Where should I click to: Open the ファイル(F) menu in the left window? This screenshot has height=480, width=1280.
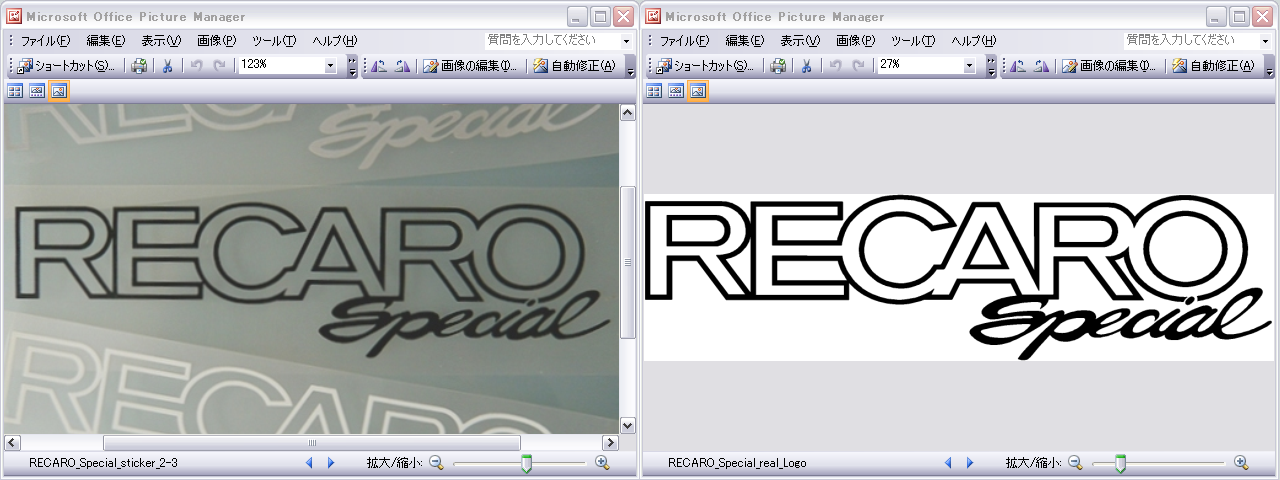click(45, 41)
